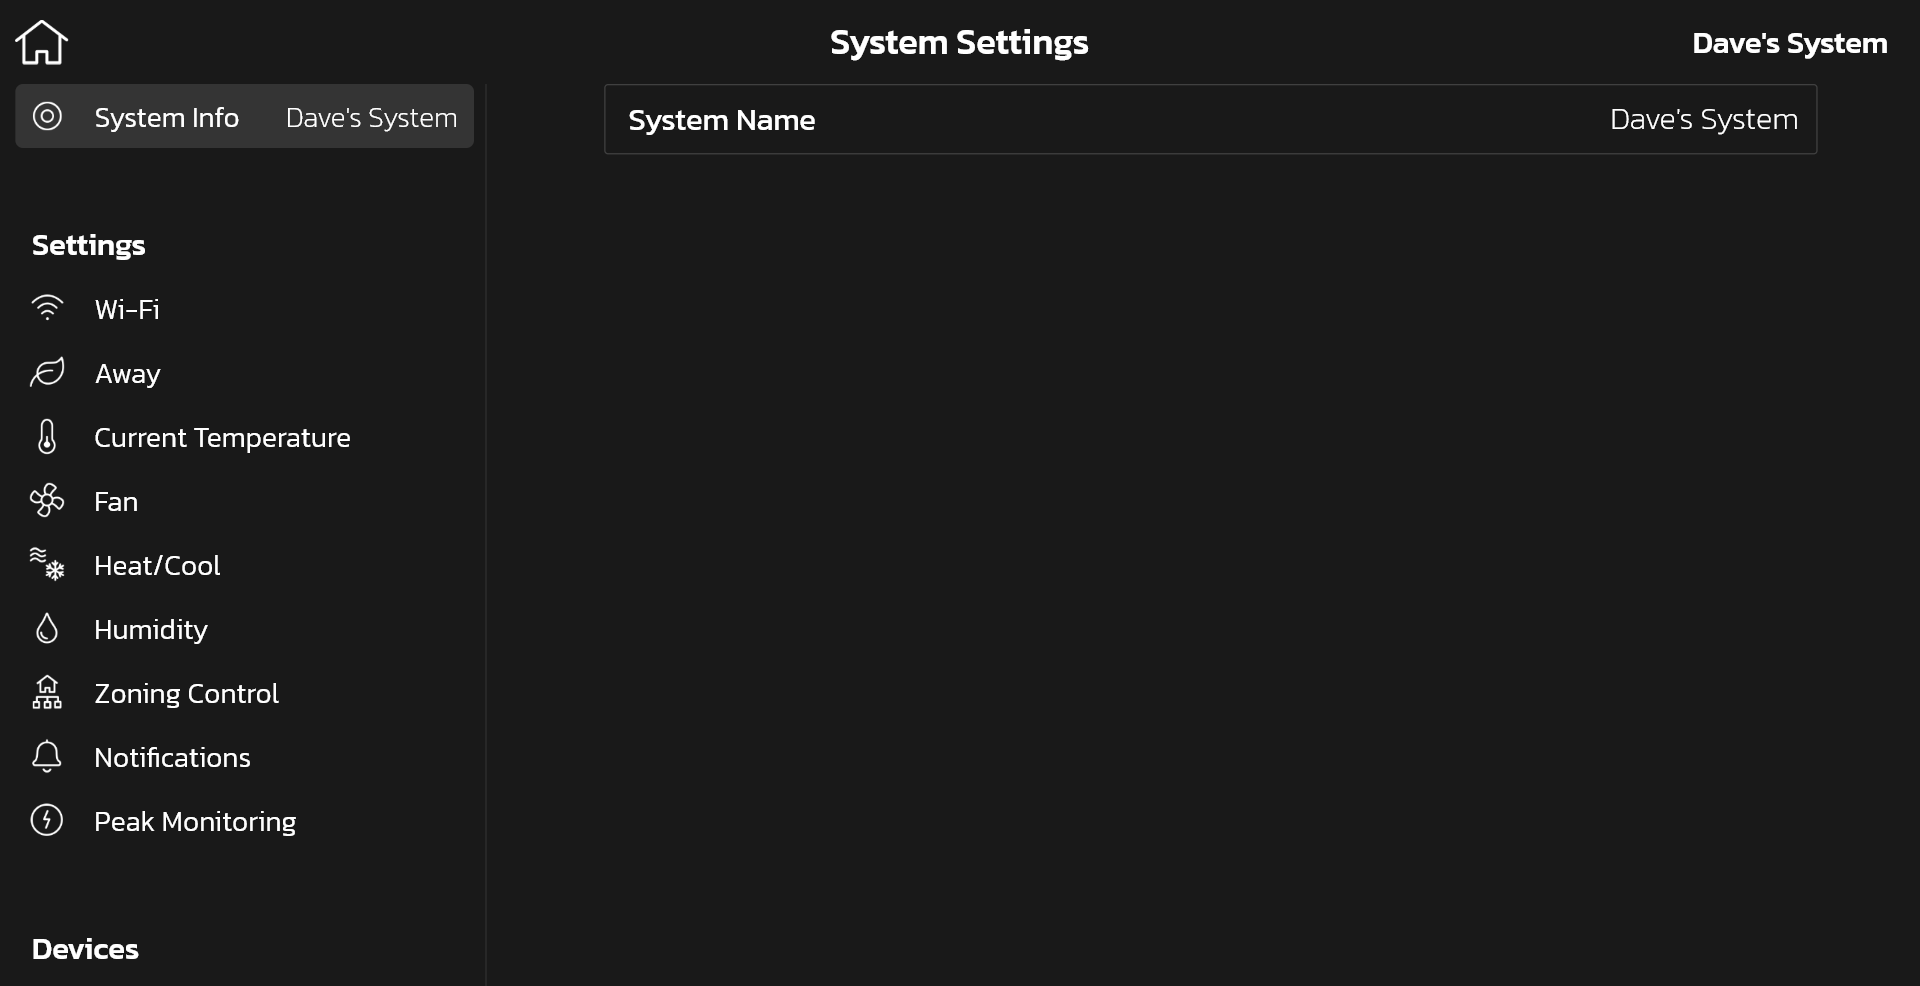Click the Wi-Fi signal icon
The height and width of the screenshot is (986, 1920).
coord(47,308)
